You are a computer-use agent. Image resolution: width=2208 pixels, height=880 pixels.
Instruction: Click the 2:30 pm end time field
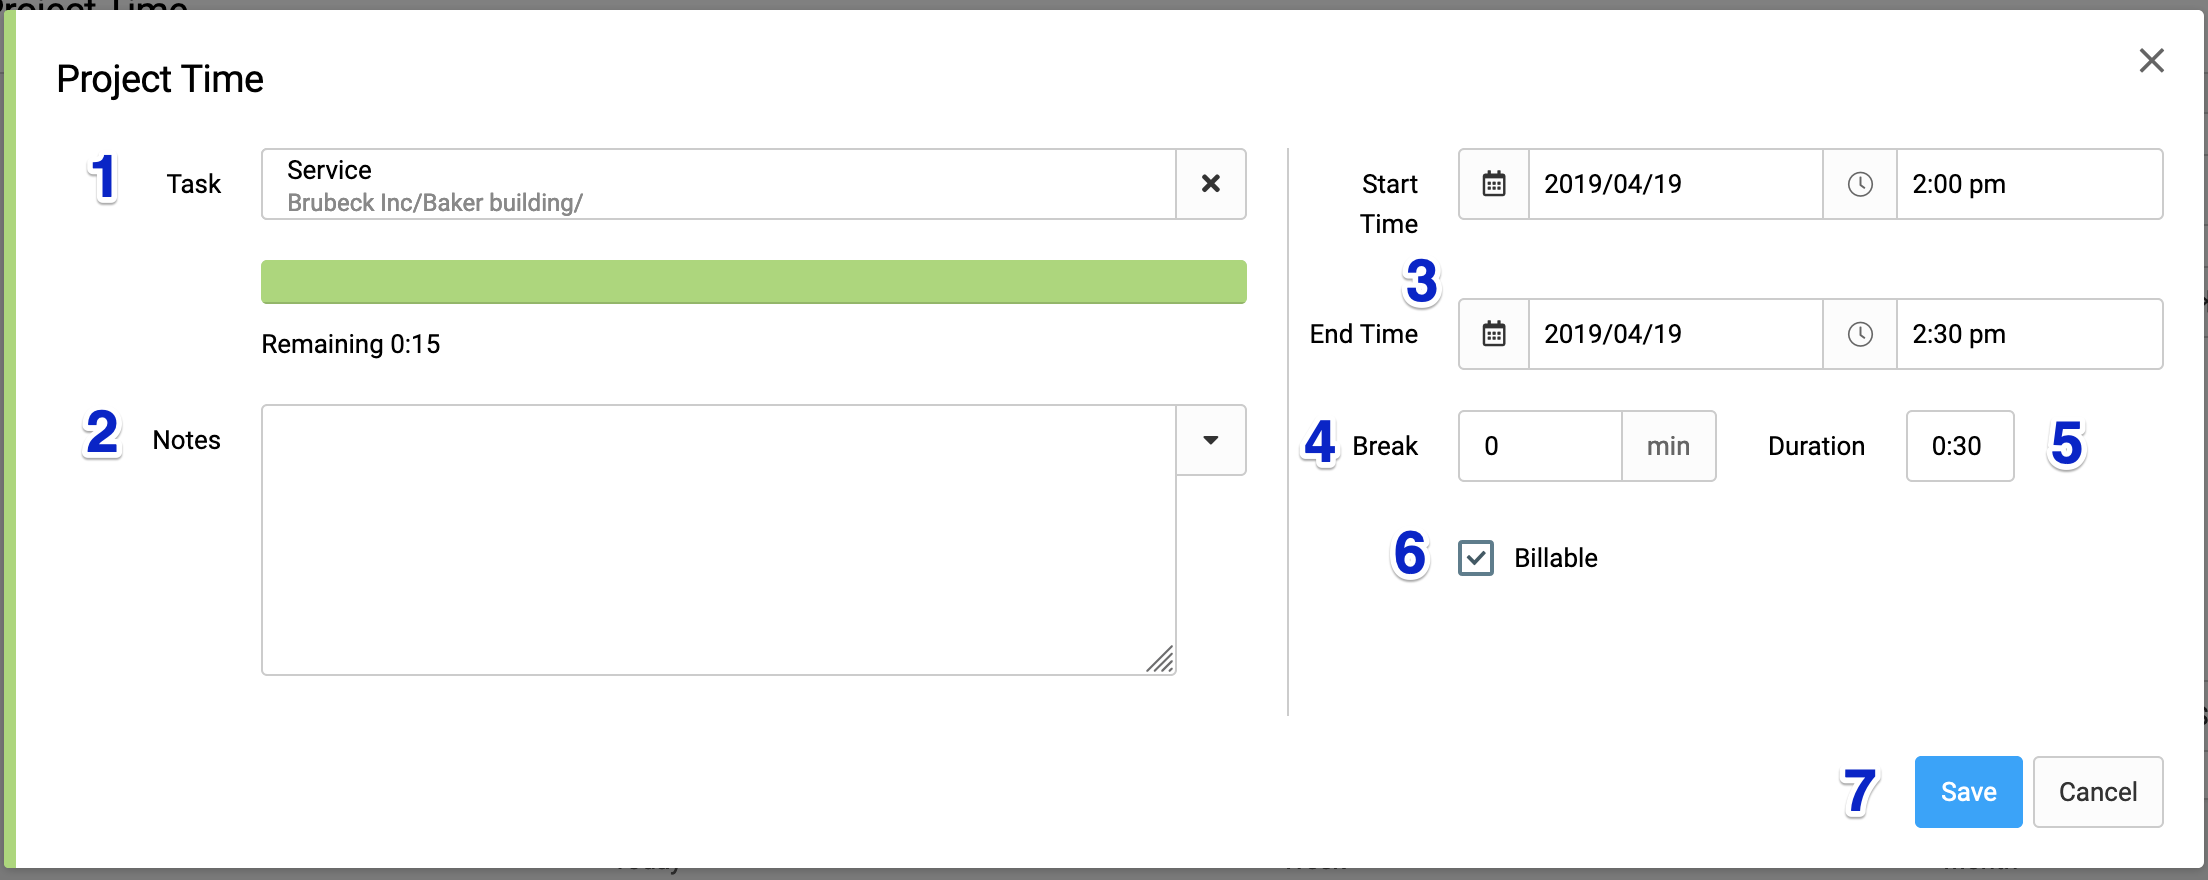[x=2030, y=334]
